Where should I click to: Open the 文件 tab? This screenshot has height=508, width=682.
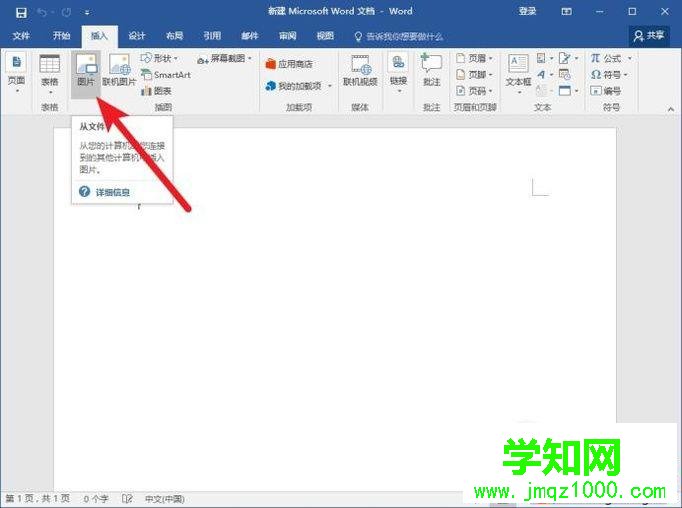point(21,36)
